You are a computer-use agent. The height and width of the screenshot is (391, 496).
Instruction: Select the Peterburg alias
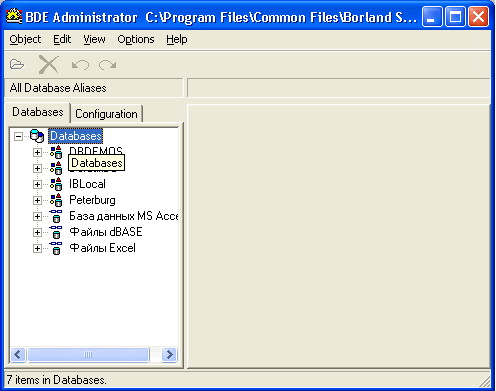click(92, 200)
